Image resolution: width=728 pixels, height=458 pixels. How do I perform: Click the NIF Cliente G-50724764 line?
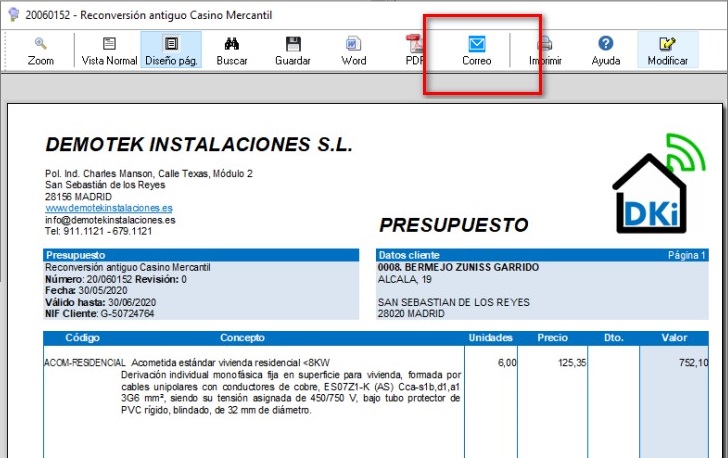click(99, 314)
